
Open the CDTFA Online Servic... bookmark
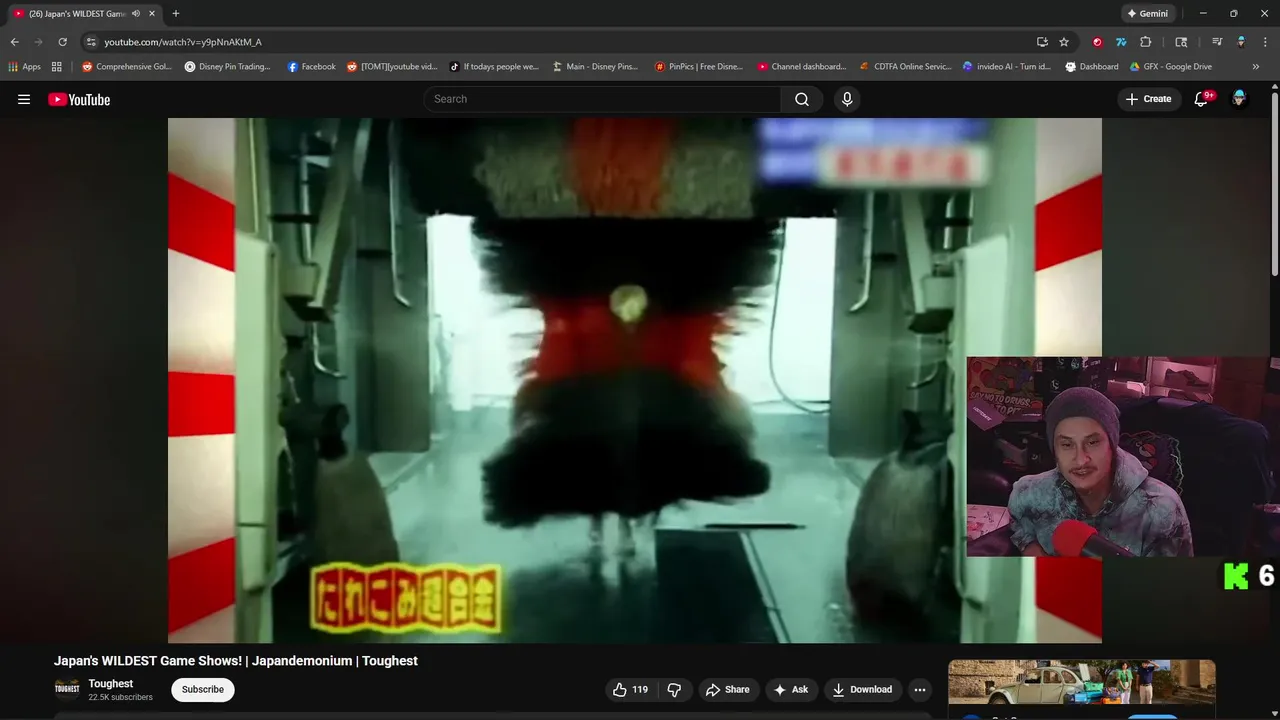[x=905, y=67]
